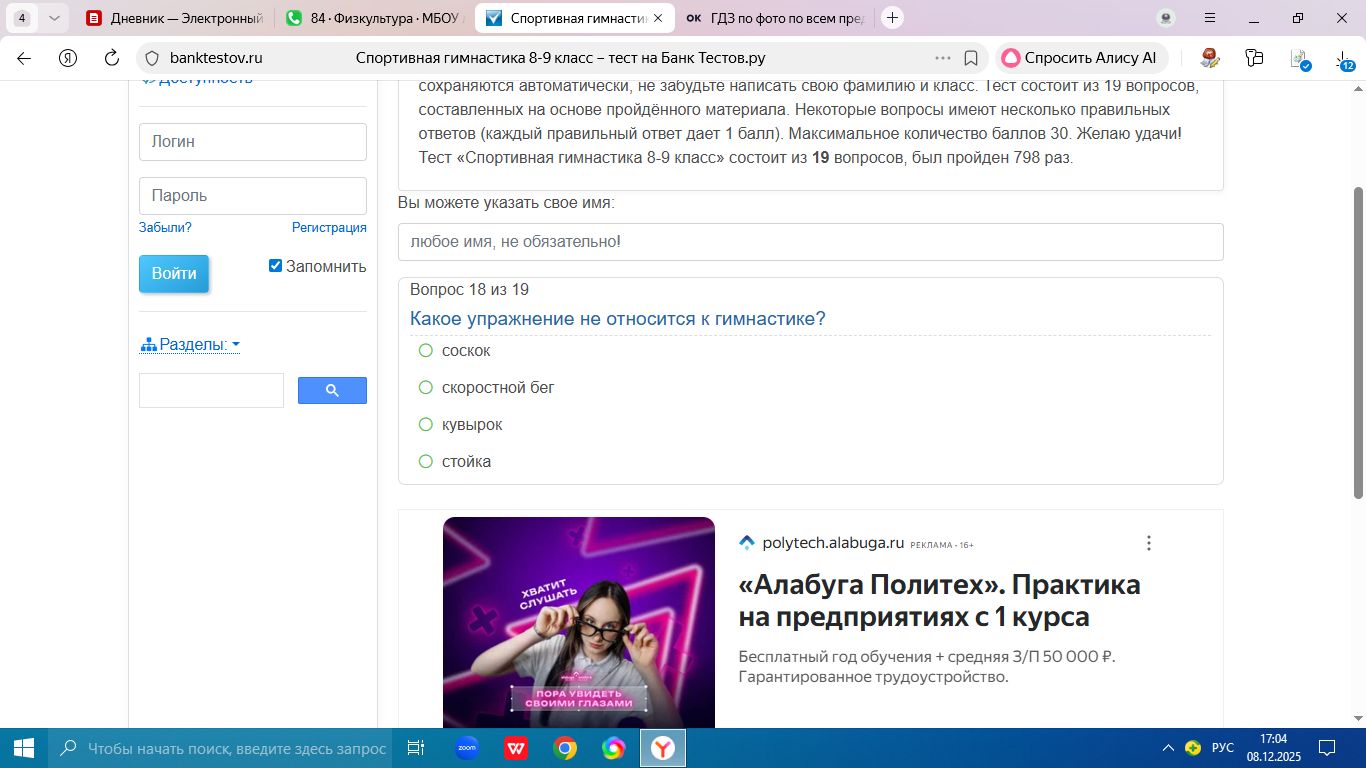Click the "Логин" input field
Image resolution: width=1366 pixels, height=768 pixels.
coord(252,142)
